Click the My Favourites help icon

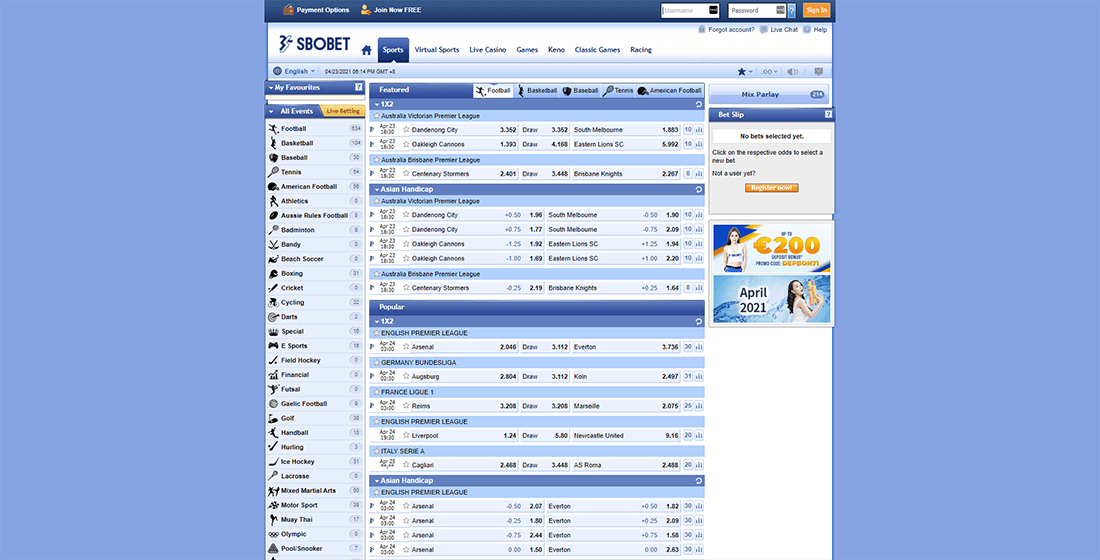359,88
